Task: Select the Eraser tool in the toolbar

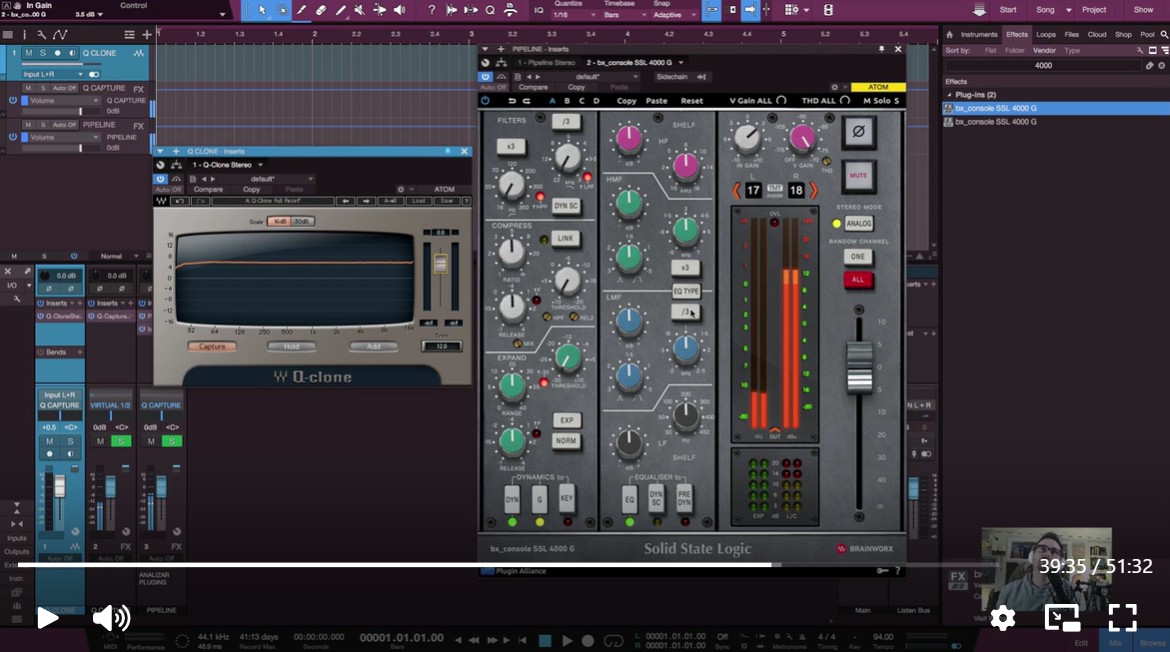Action: pos(321,10)
